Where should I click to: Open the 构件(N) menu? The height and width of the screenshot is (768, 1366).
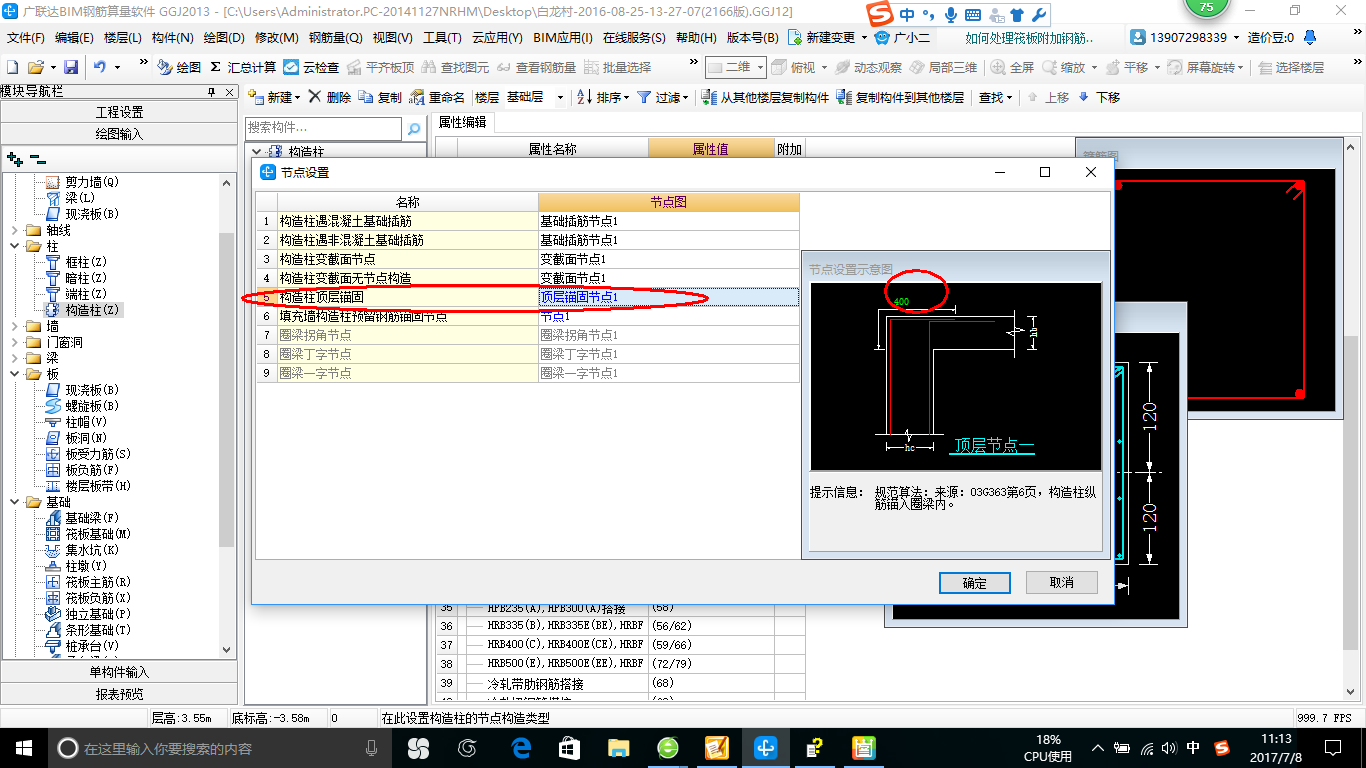172,37
